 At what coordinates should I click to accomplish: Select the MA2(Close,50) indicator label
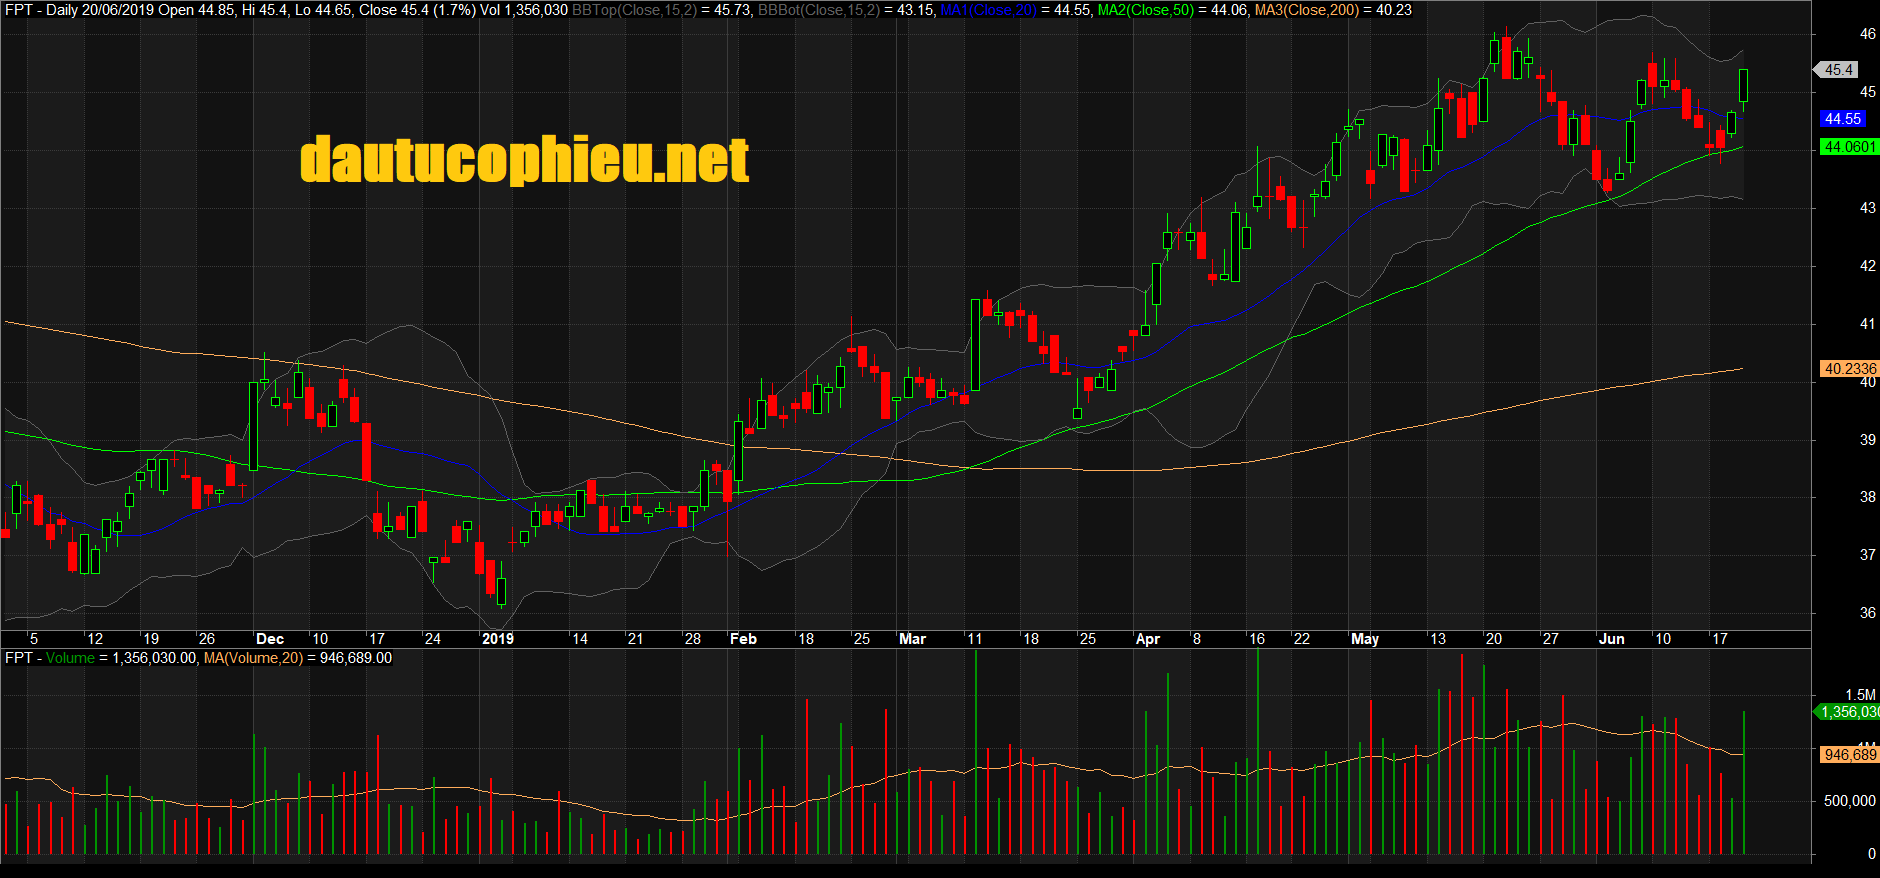pos(1145,10)
